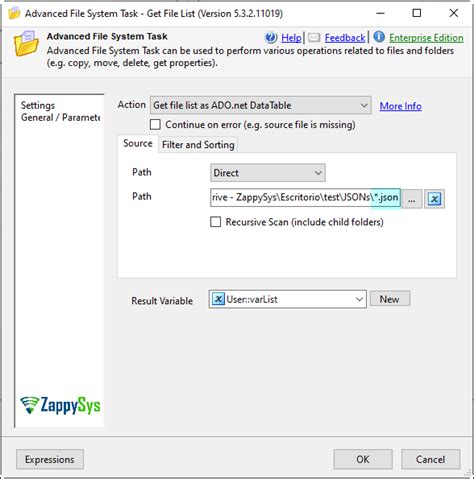Image resolution: width=474 pixels, height=479 pixels.
Task: Open the Path type dropdown set to Direct
Action: (x=268, y=173)
